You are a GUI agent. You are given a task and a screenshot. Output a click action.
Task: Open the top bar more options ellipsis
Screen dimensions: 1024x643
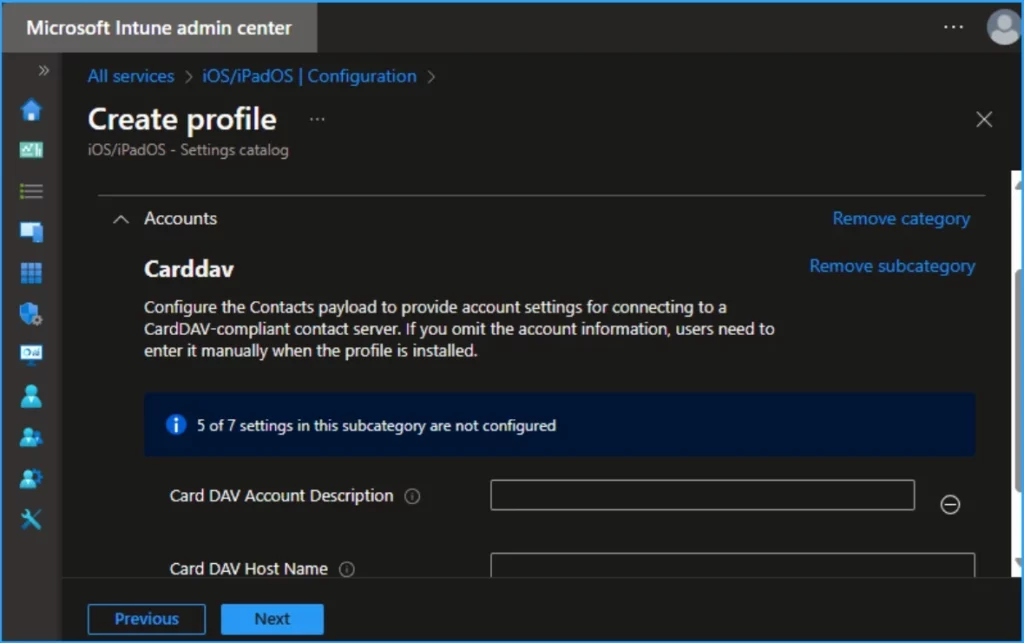[x=953, y=27]
